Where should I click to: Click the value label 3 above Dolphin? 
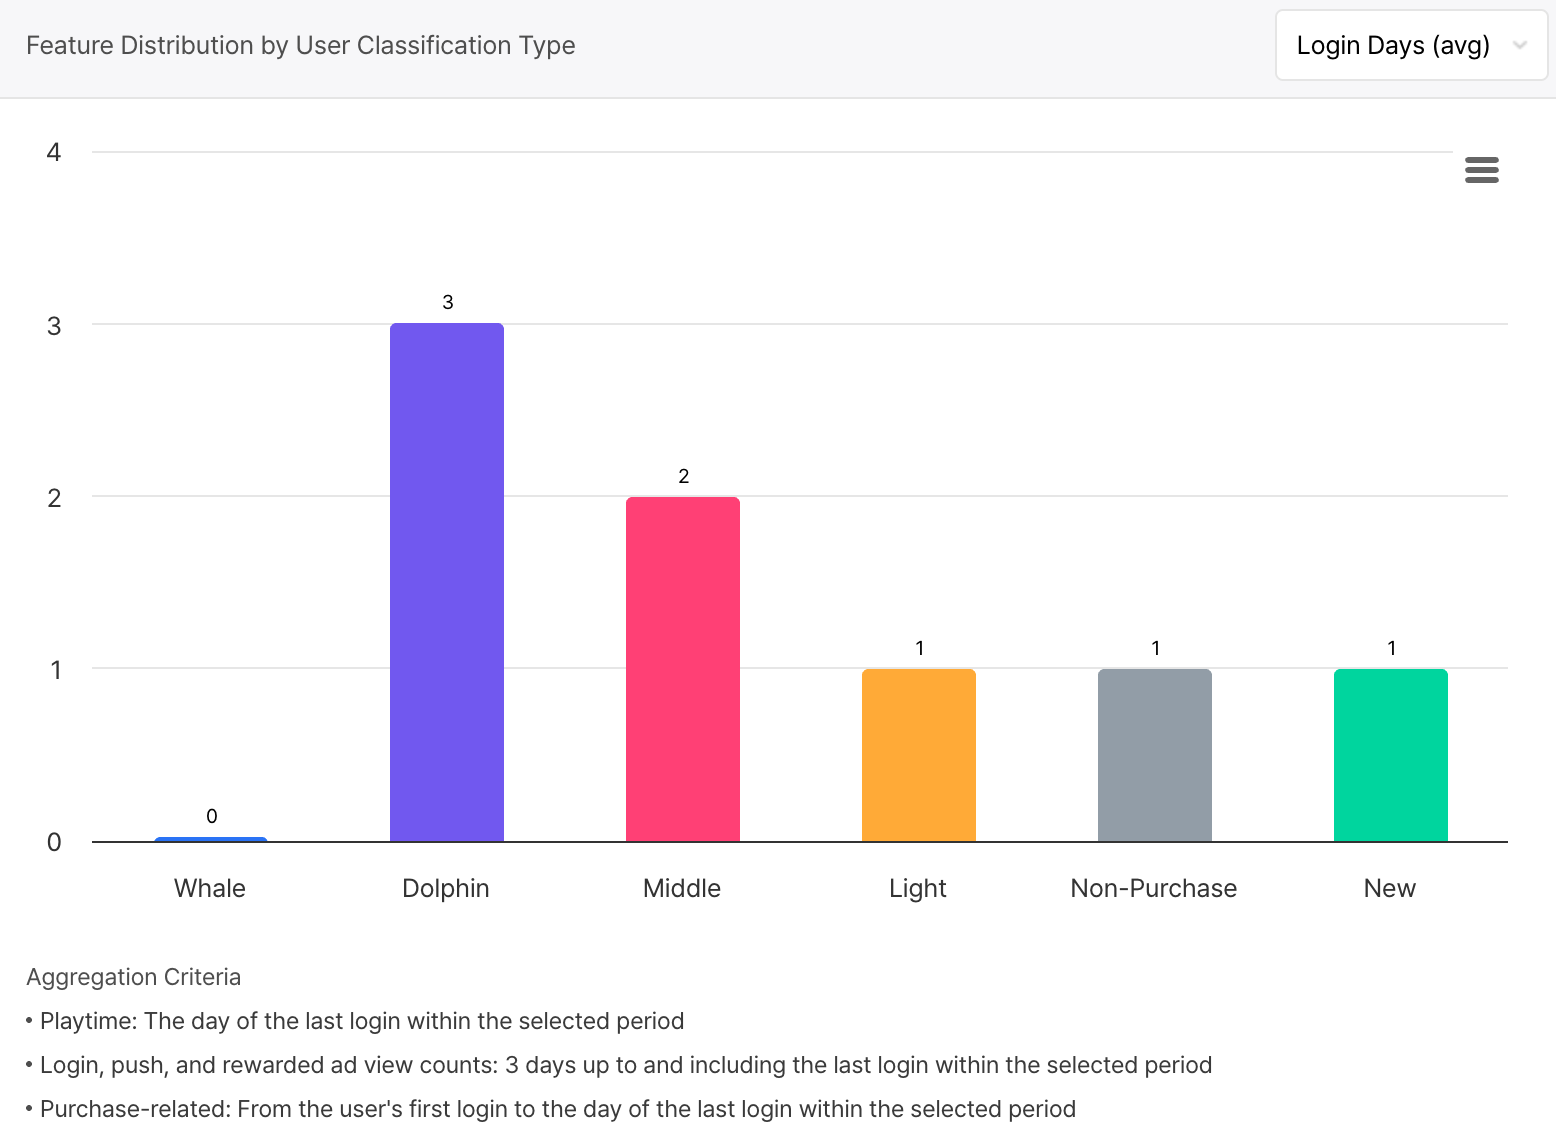click(x=448, y=302)
